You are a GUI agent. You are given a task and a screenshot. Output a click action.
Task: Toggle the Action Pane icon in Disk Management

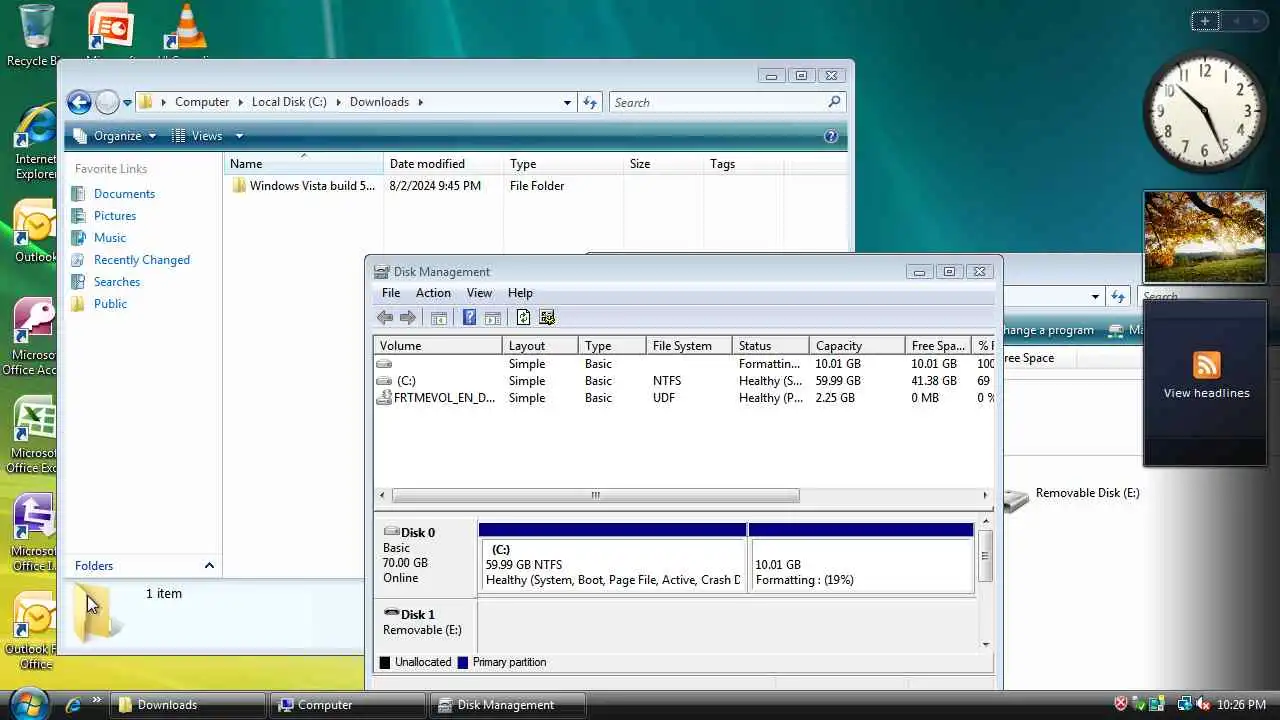[492, 318]
